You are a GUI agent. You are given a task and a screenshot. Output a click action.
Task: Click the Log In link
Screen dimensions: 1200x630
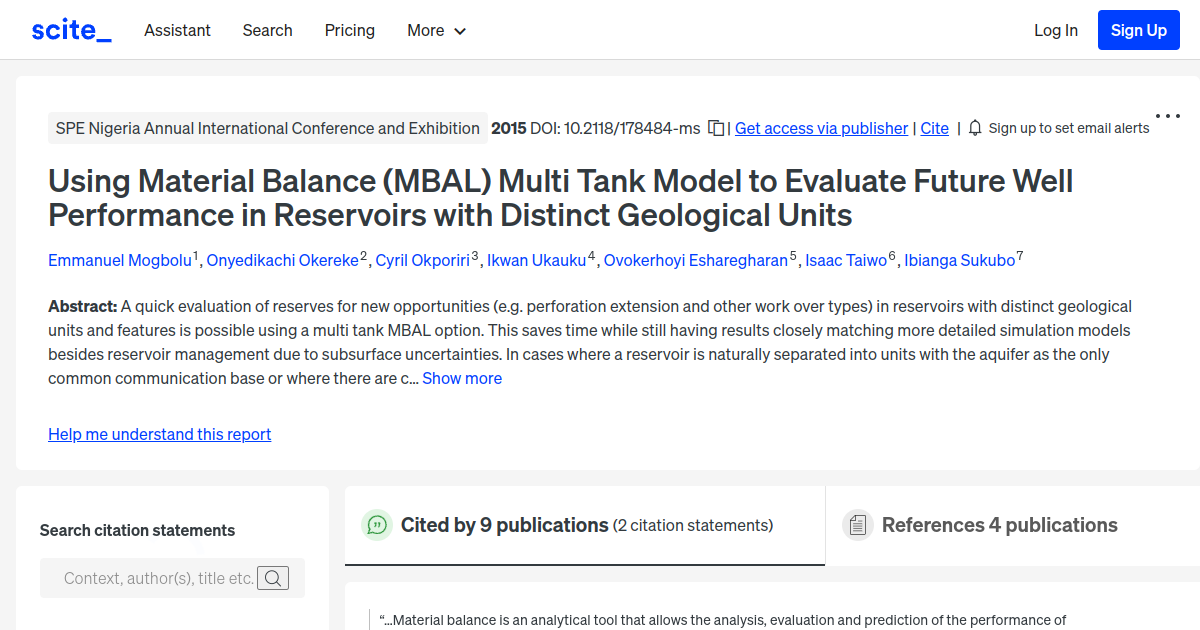pyautogui.click(x=1055, y=30)
